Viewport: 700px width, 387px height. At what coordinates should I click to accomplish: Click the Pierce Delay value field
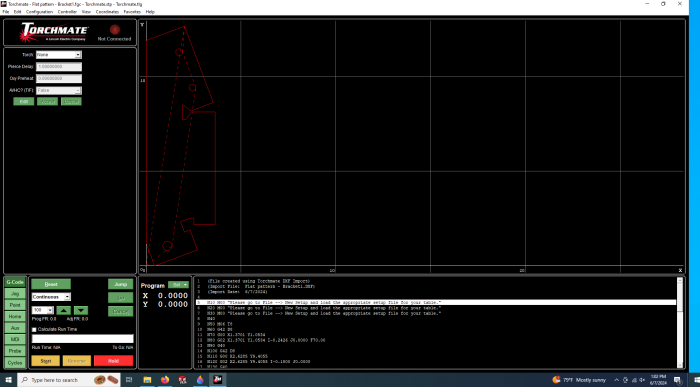pyautogui.click(x=59, y=67)
